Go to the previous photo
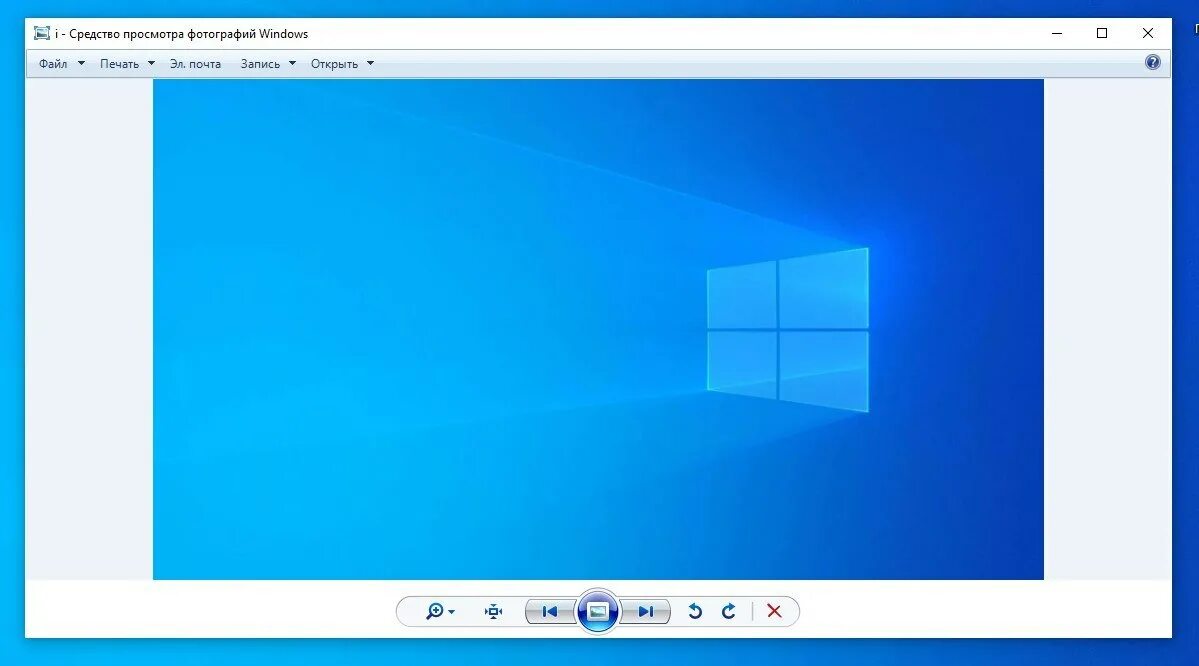 pos(550,611)
